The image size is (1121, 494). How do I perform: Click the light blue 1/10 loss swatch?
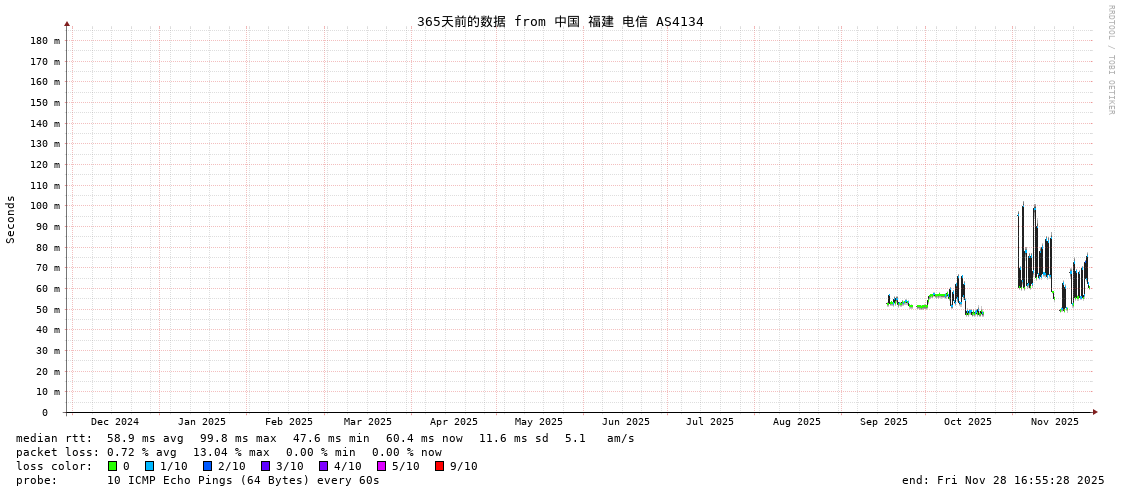pyautogui.click(x=150, y=466)
